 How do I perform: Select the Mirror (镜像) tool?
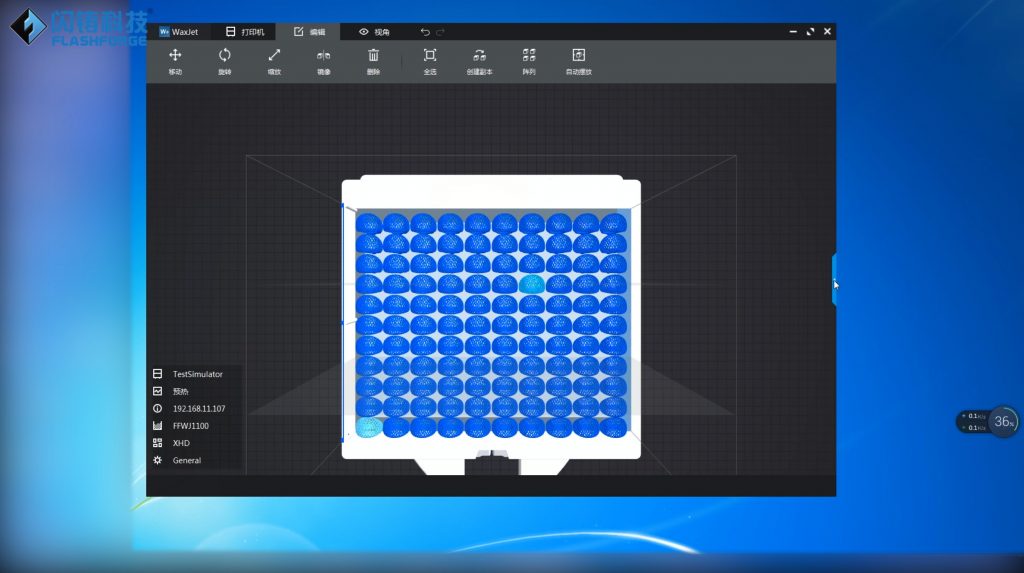pyautogui.click(x=323, y=61)
